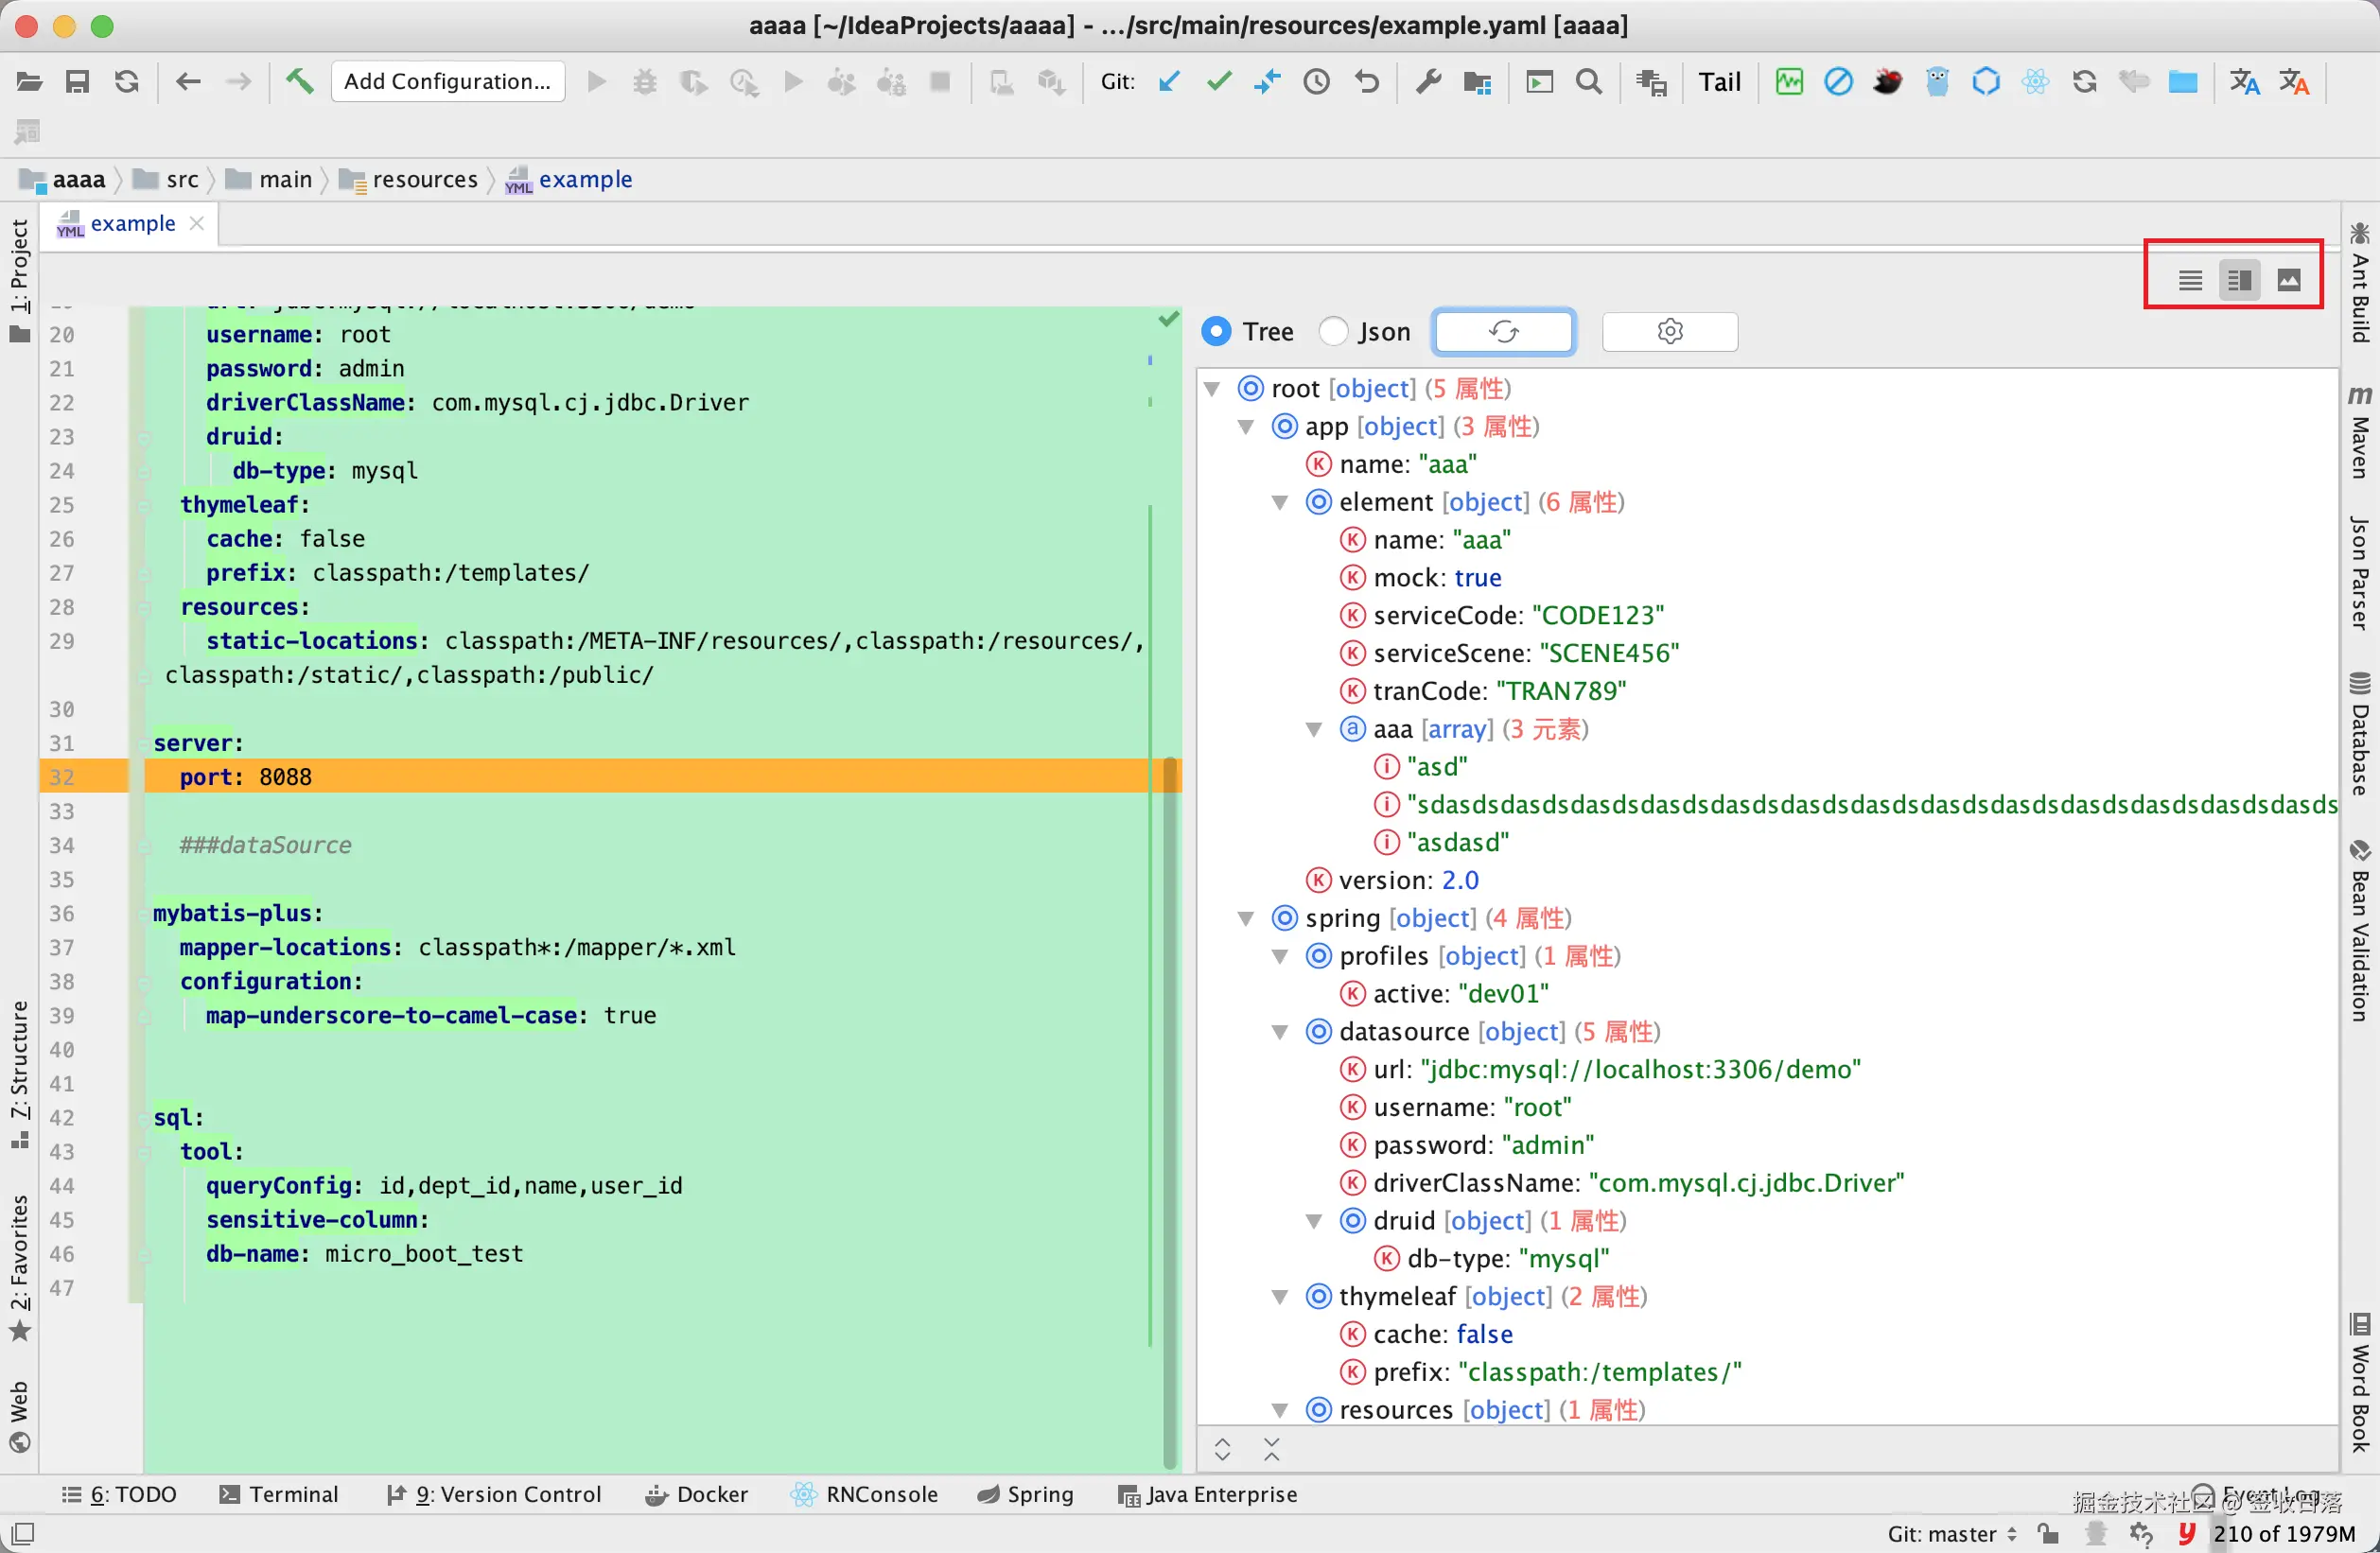Select the Json view radio button
This screenshot has width=2380, height=1553.
tap(1333, 331)
